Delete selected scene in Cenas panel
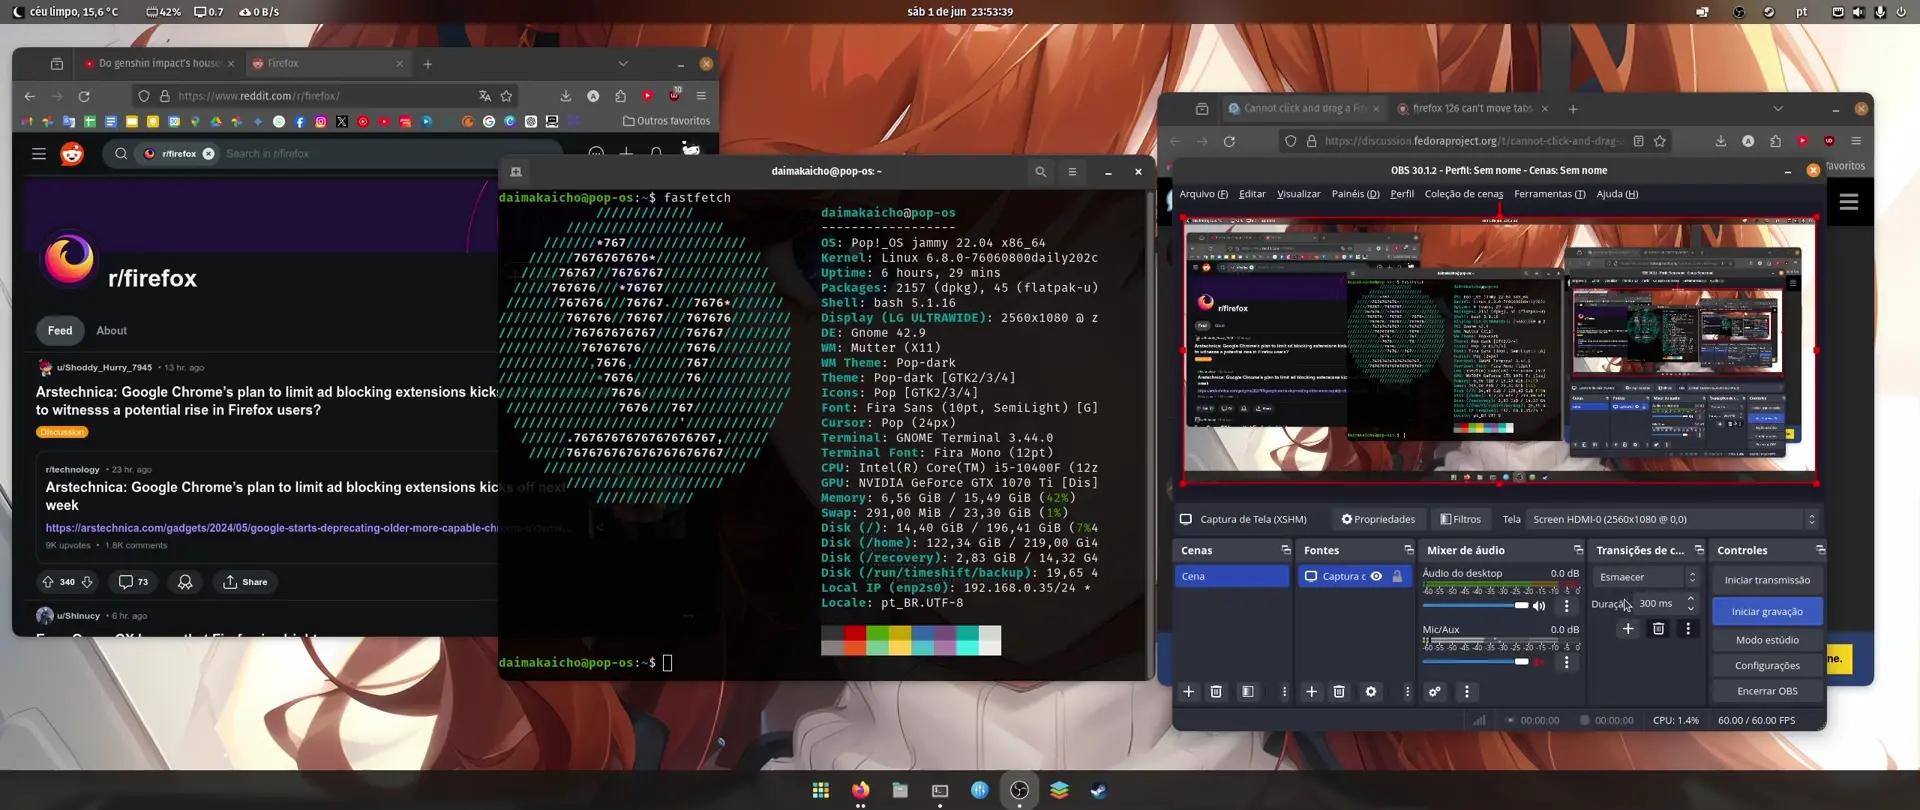1920x810 pixels. point(1216,692)
